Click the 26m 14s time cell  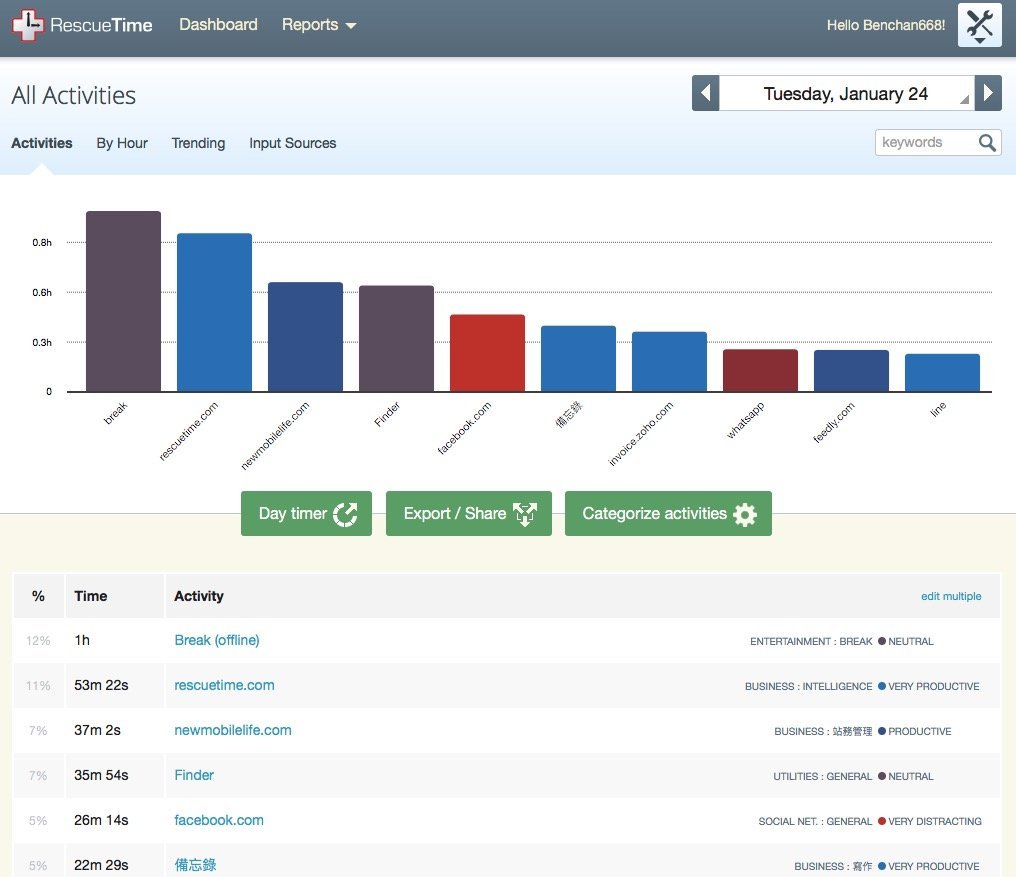click(x=101, y=820)
